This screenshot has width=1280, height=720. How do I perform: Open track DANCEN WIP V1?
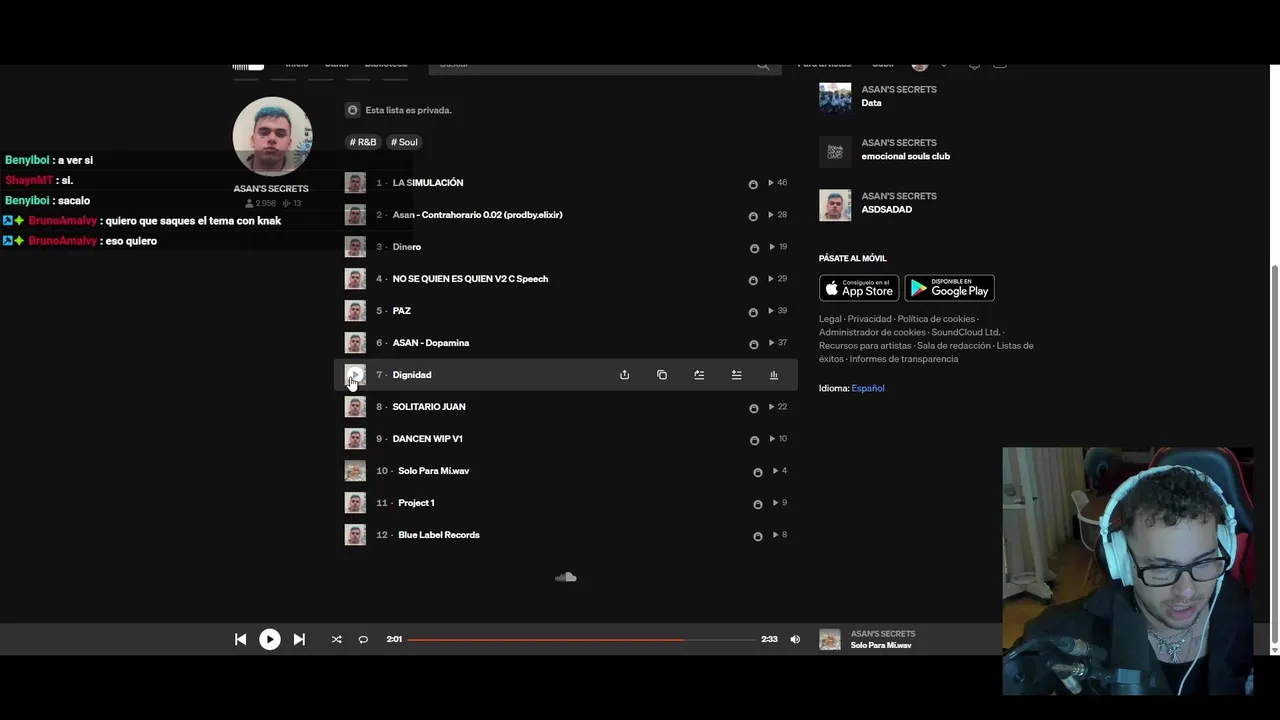(x=428, y=439)
